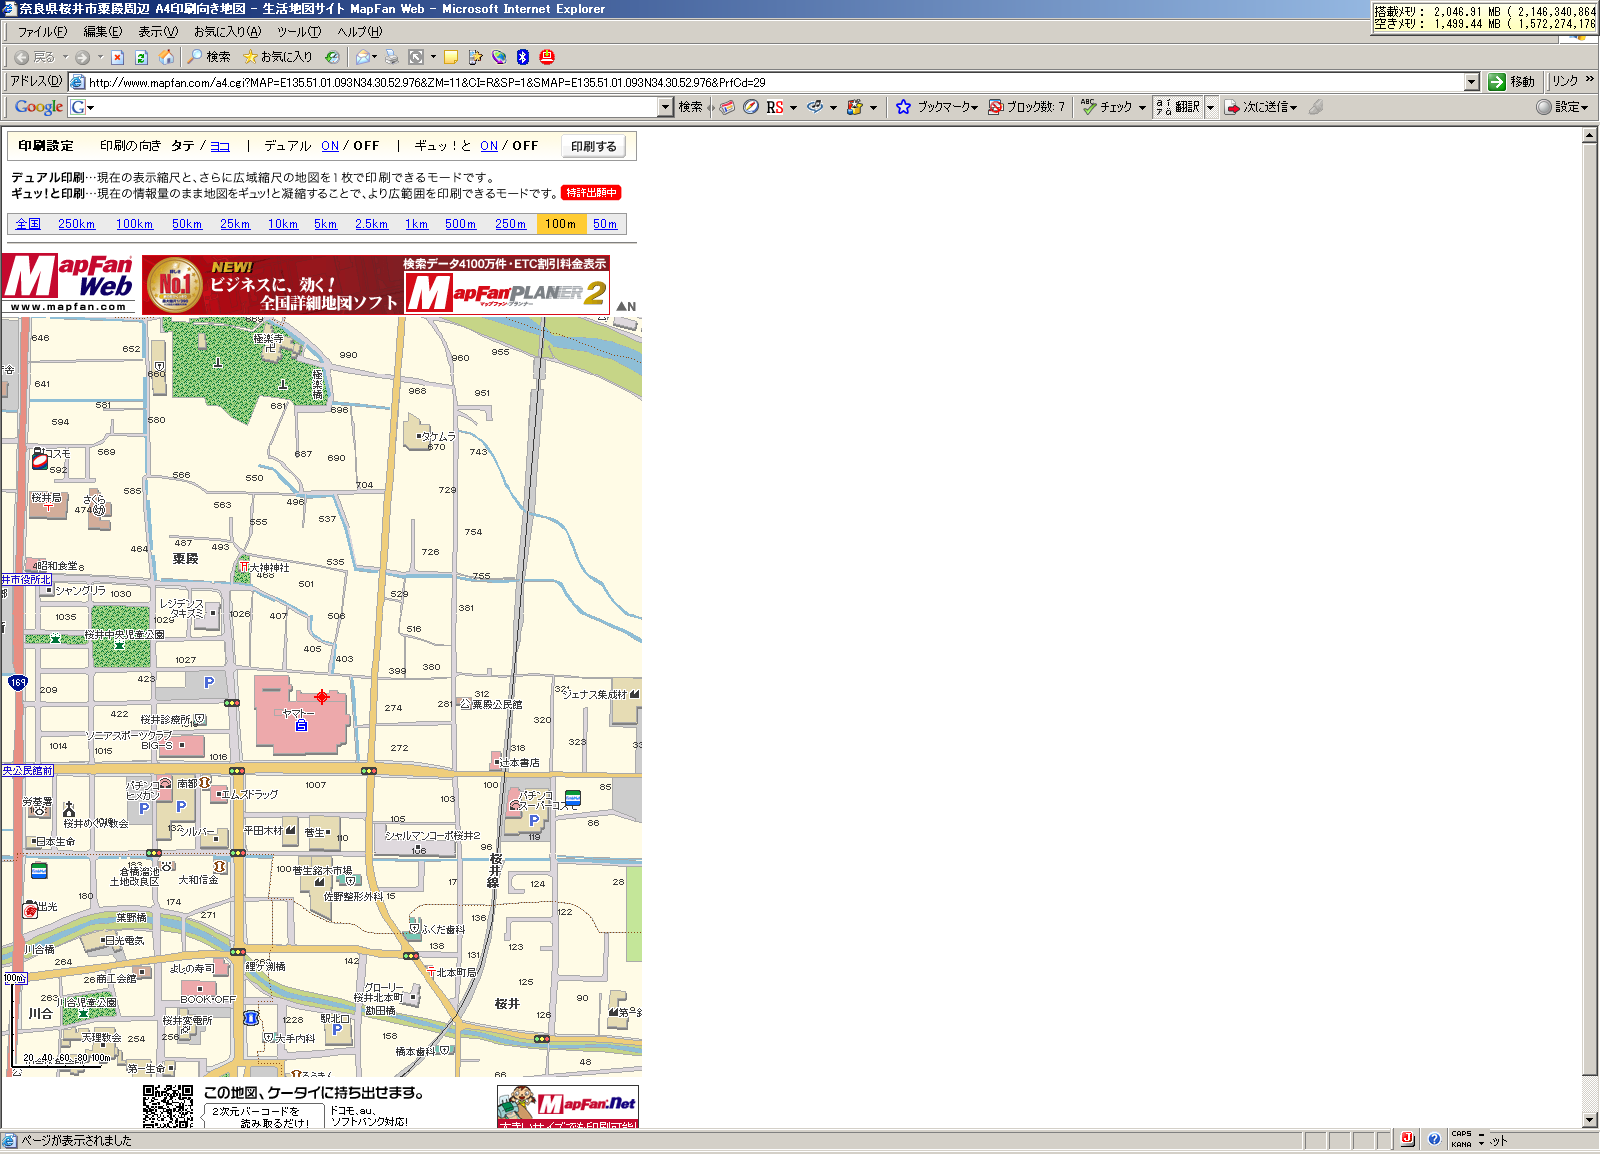Switch print orientation to ヨコ
Viewport: 1600px width, 1154px height.
click(220, 146)
